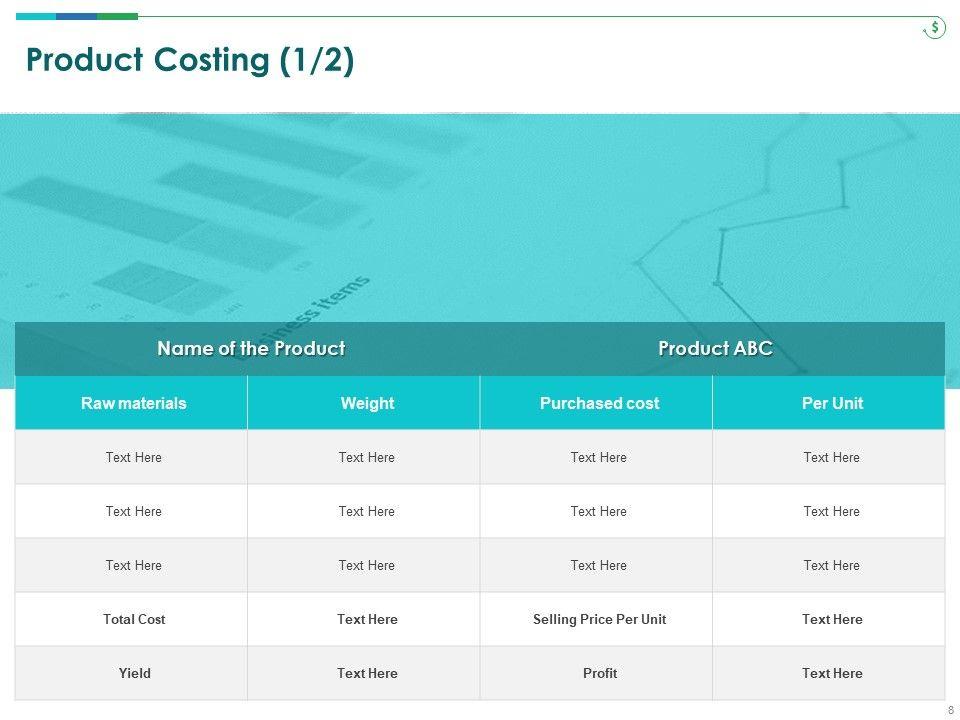Click Text Here cell right of Yield
Screen dimensions: 960x720
tap(367, 674)
